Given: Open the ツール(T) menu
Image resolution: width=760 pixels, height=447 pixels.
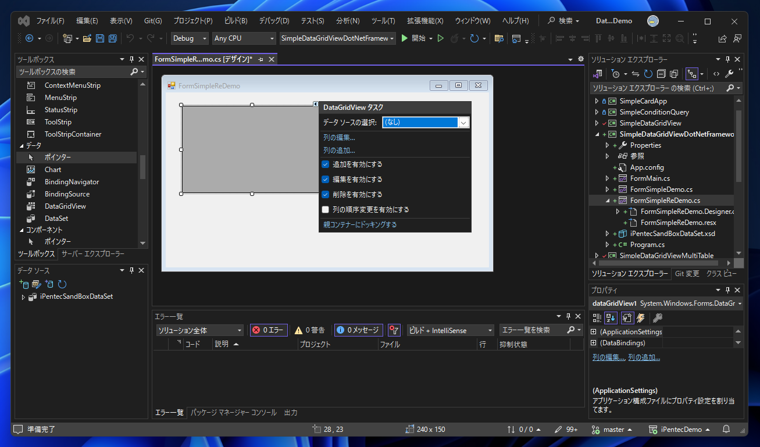Looking at the screenshot, I should coord(383,21).
